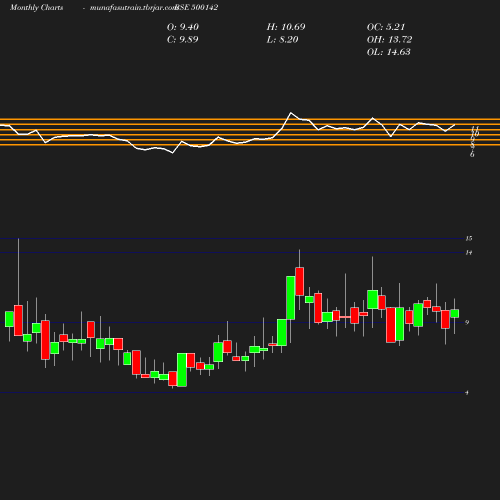Click the open value 'O: 9.40'
This screenshot has height=500, width=500.
pos(183,27)
